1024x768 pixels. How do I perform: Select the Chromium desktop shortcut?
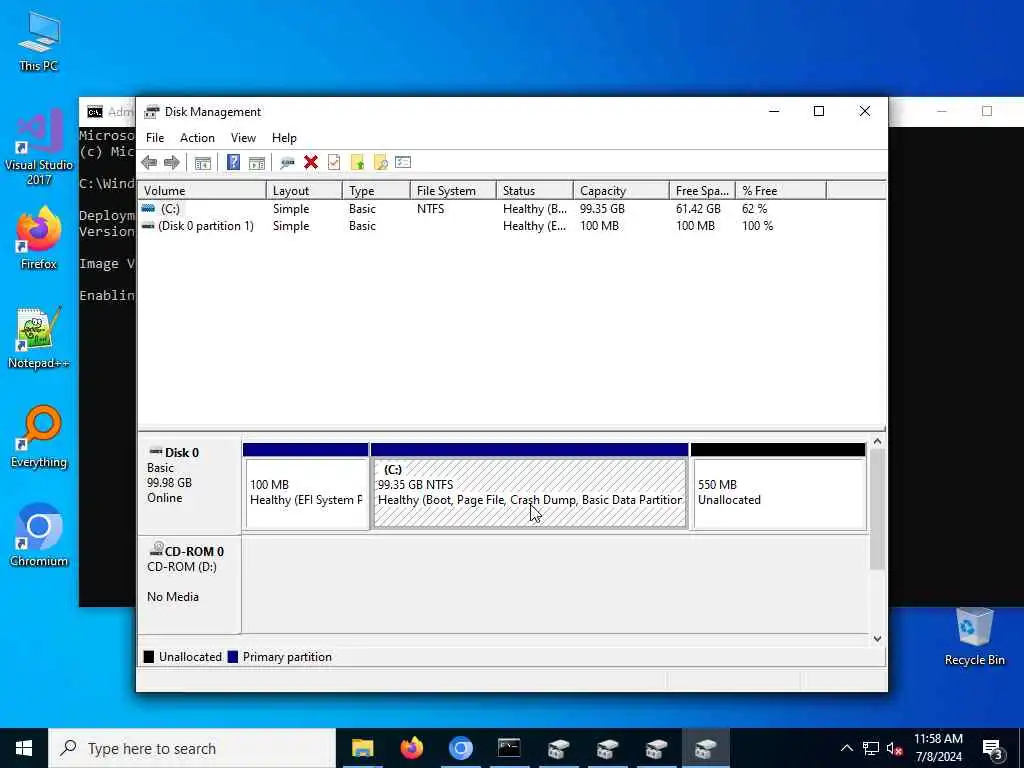[x=39, y=536]
